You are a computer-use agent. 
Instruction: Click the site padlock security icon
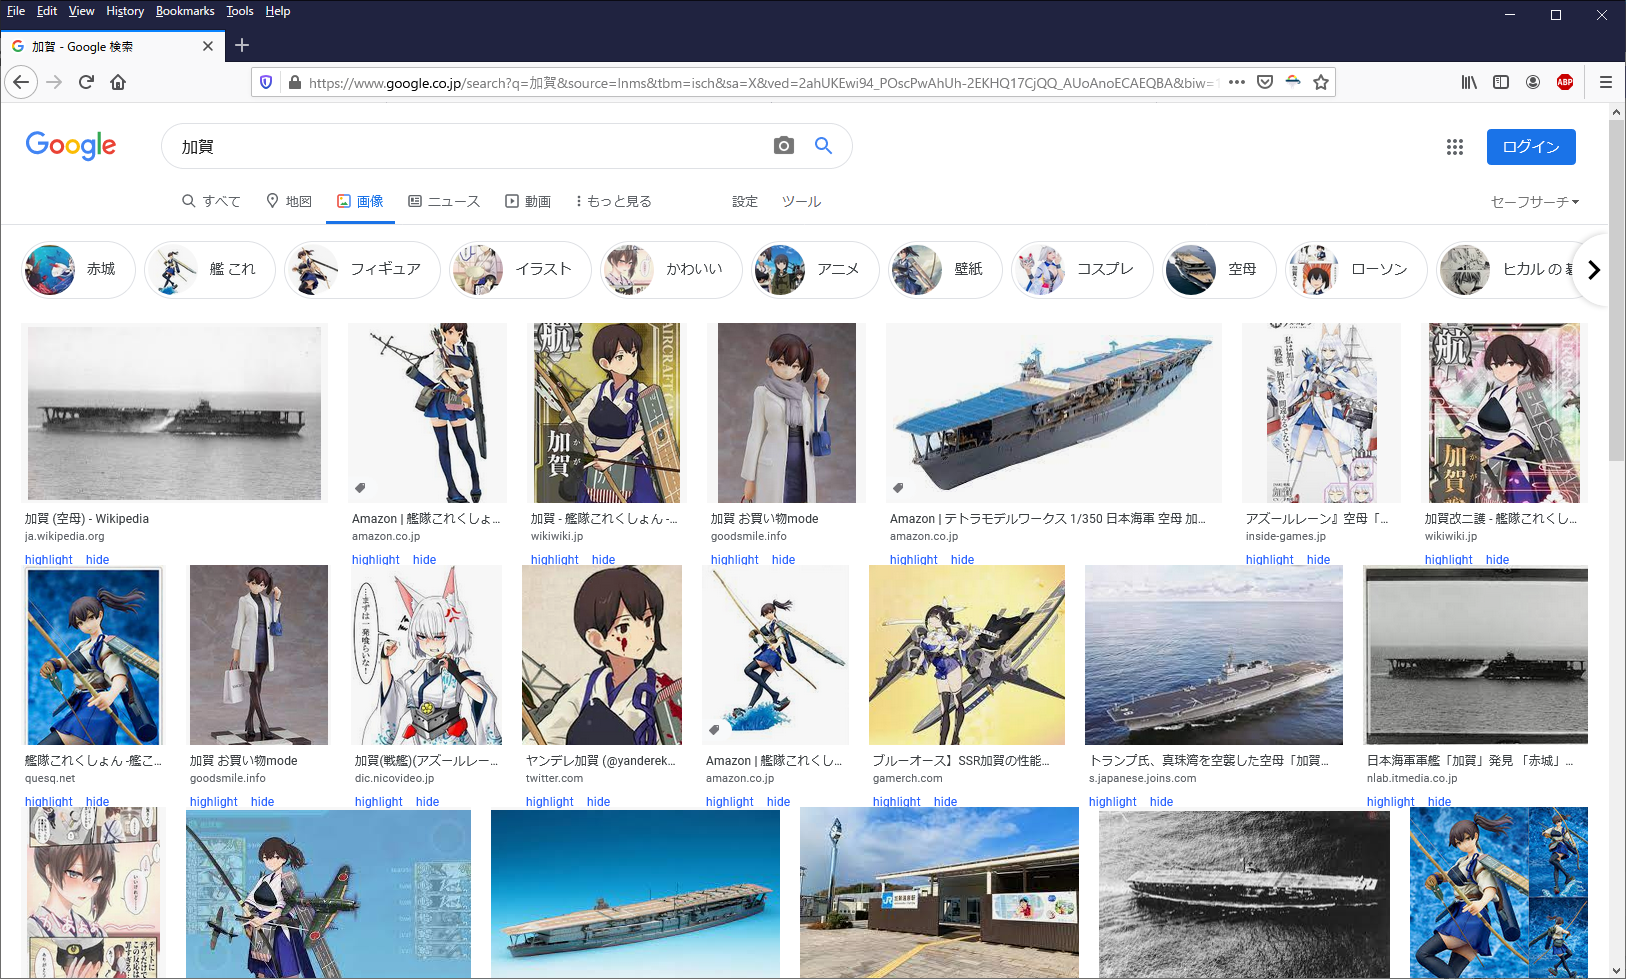pos(294,82)
